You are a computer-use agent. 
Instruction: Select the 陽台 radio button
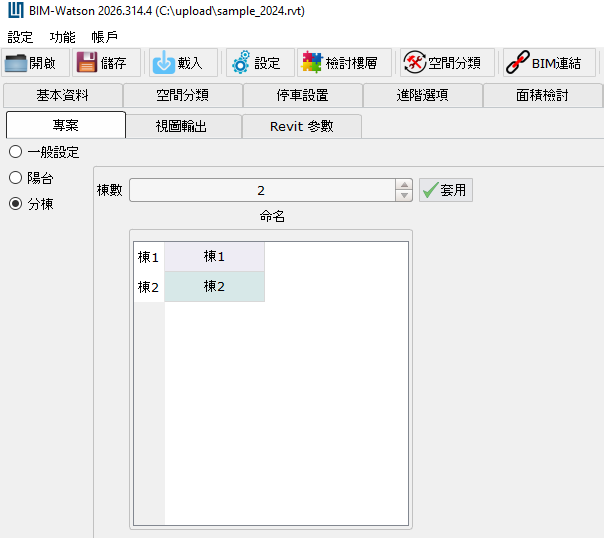[15, 178]
